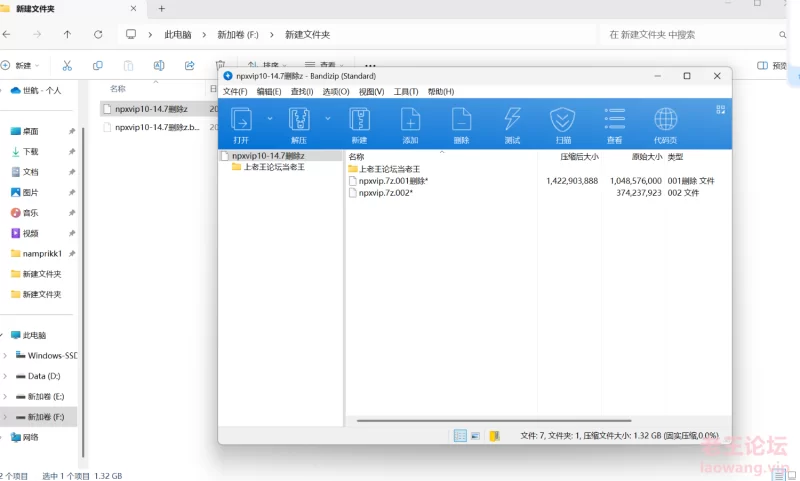Open the 帮助(H) menu in Bandizip
Screen dimensions: 800x481
click(x=440, y=91)
